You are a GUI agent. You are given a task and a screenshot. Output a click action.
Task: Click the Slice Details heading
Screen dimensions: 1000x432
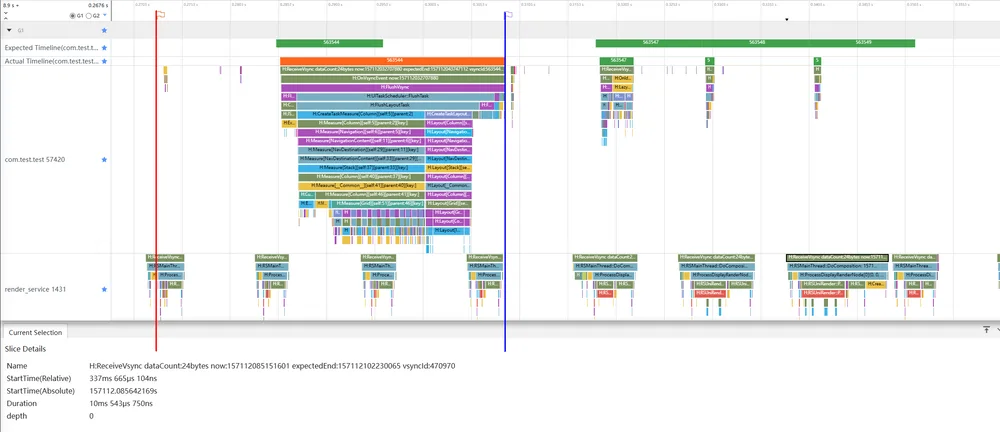pos(25,349)
